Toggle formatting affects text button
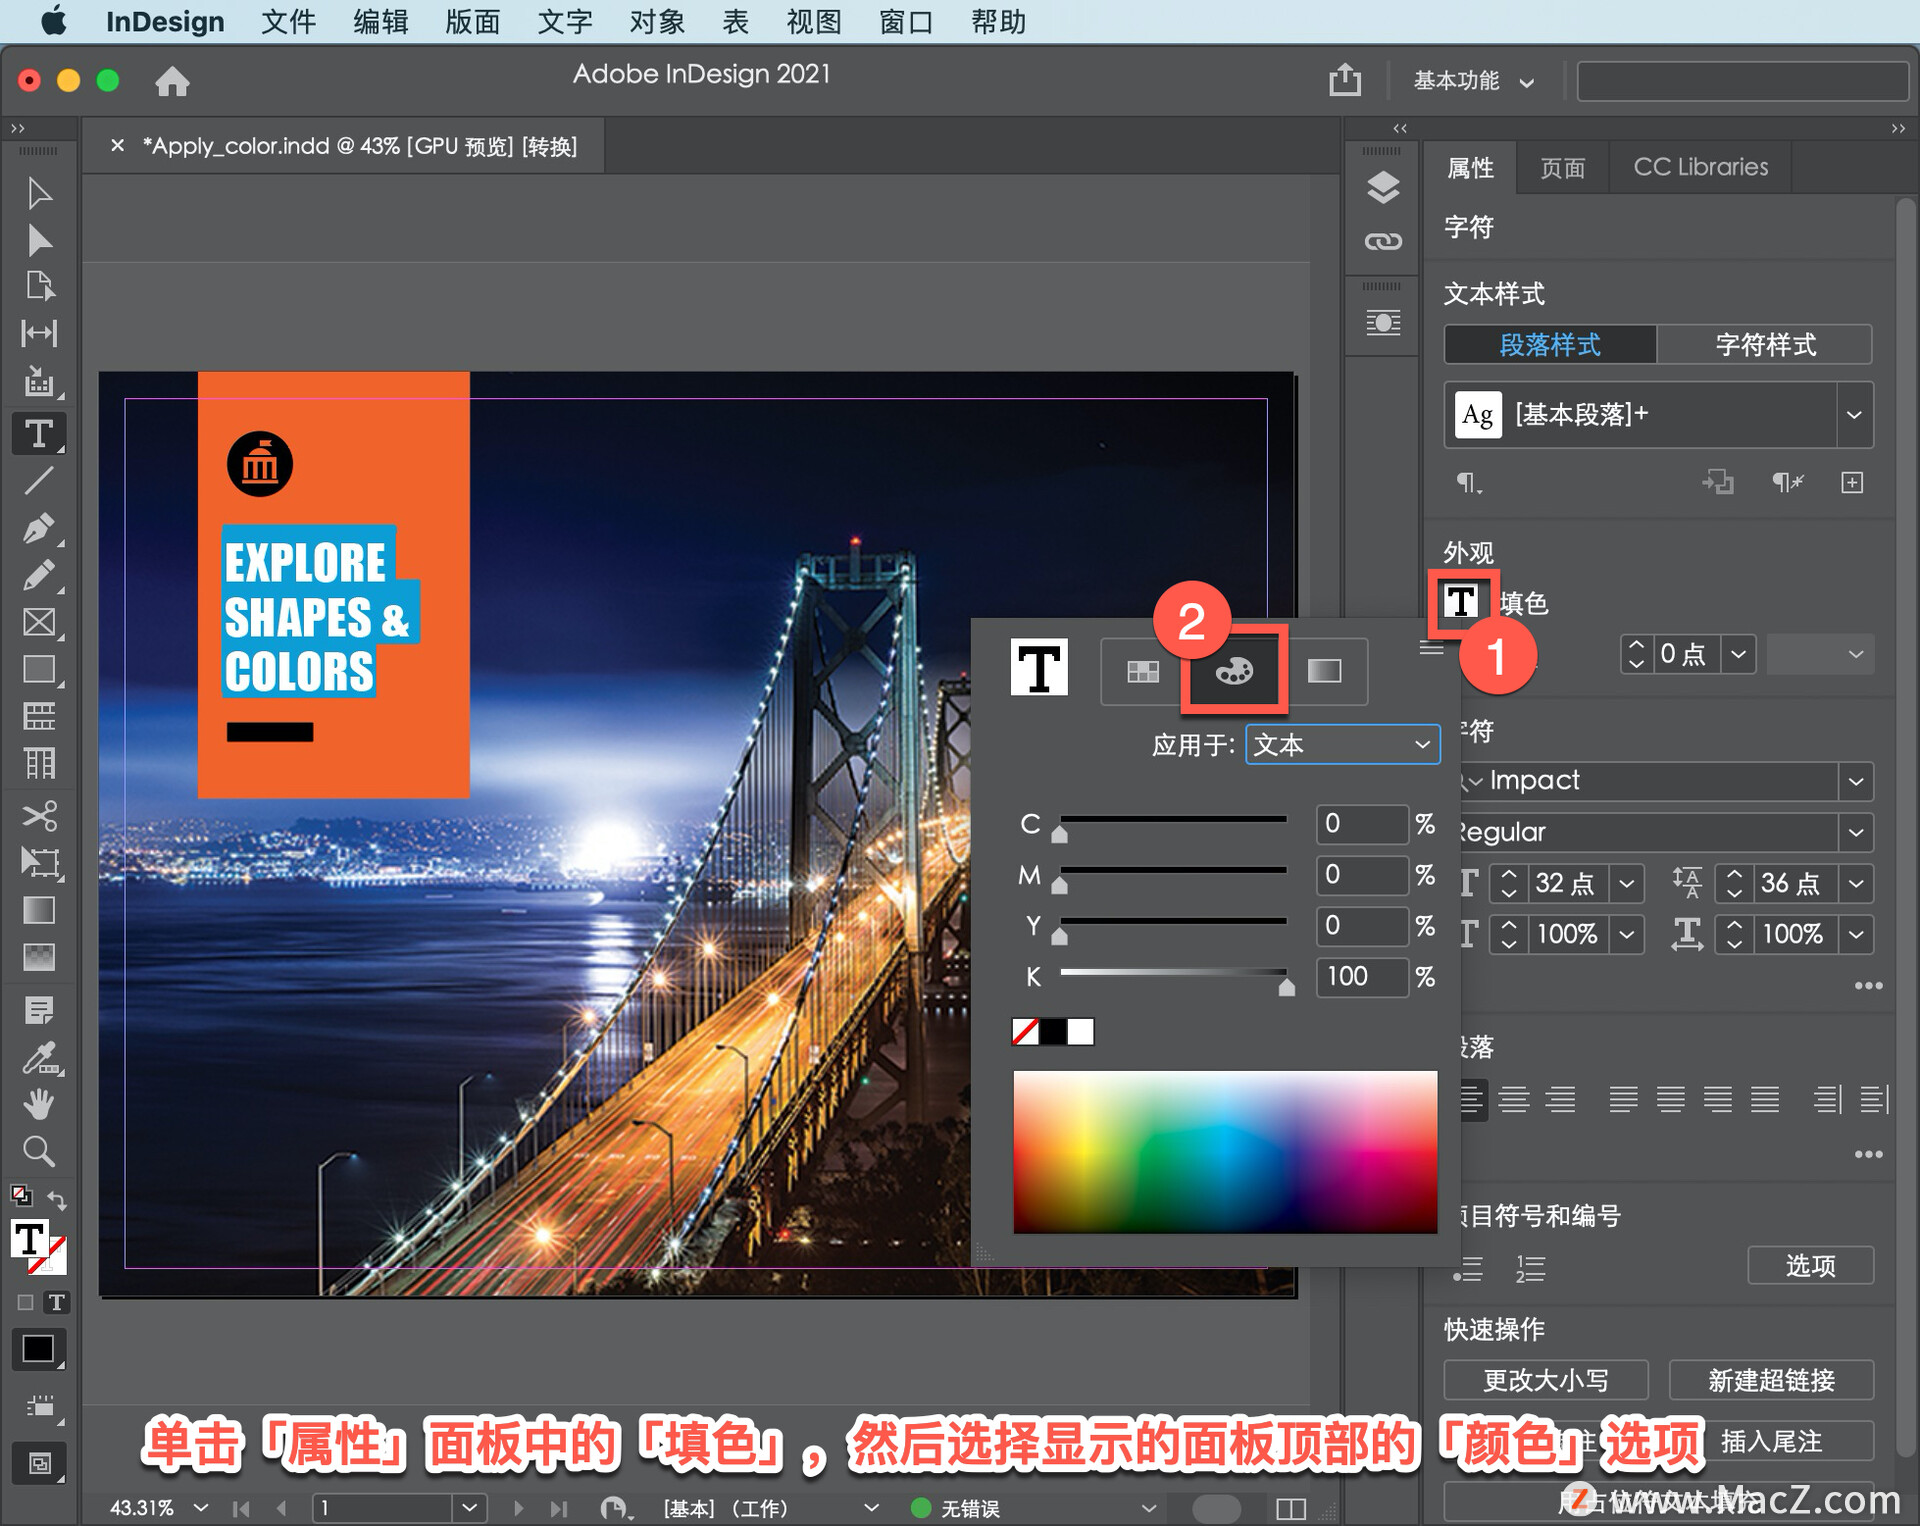The height and width of the screenshot is (1526, 1920). tap(57, 1302)
